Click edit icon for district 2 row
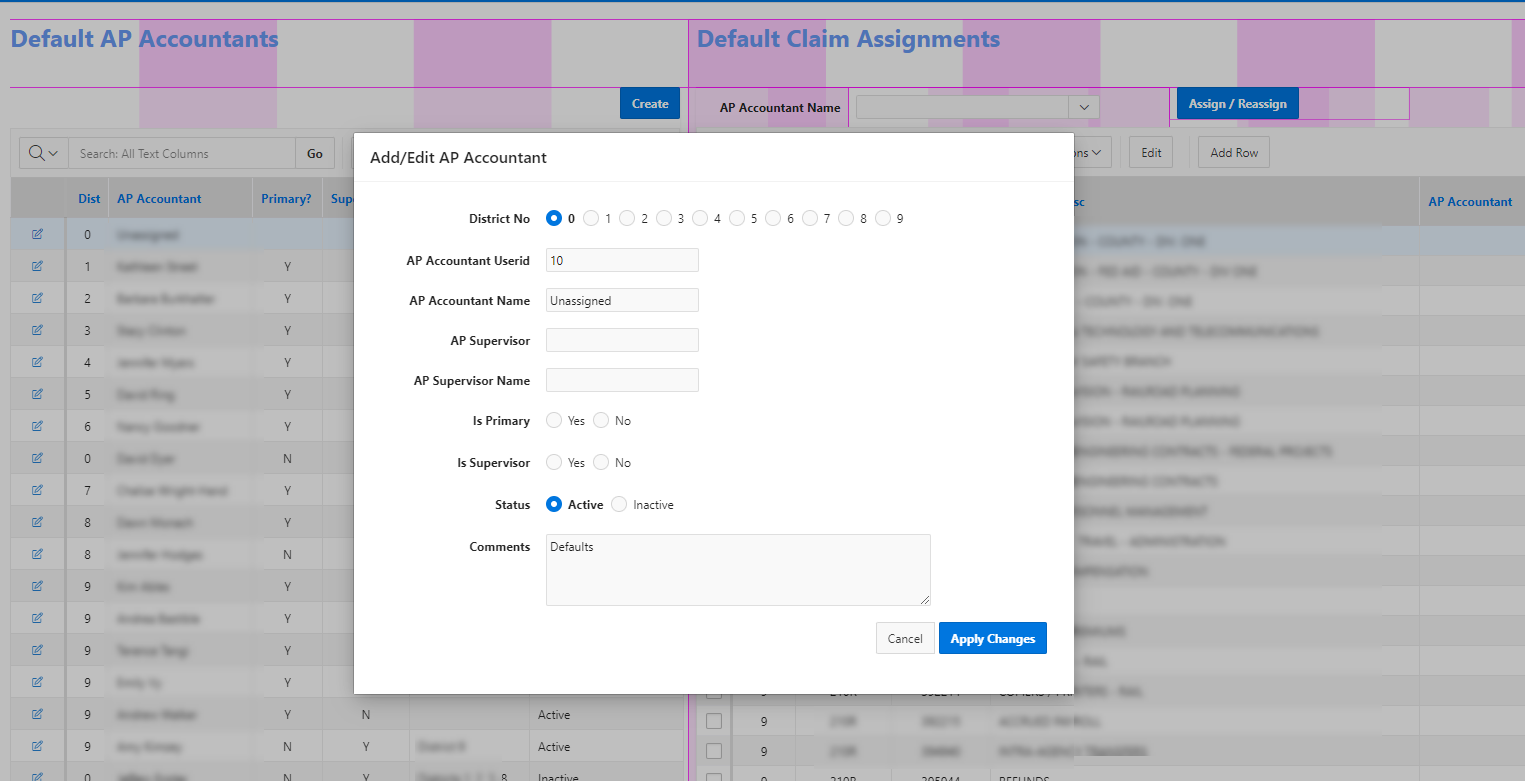 coord(37,298)
